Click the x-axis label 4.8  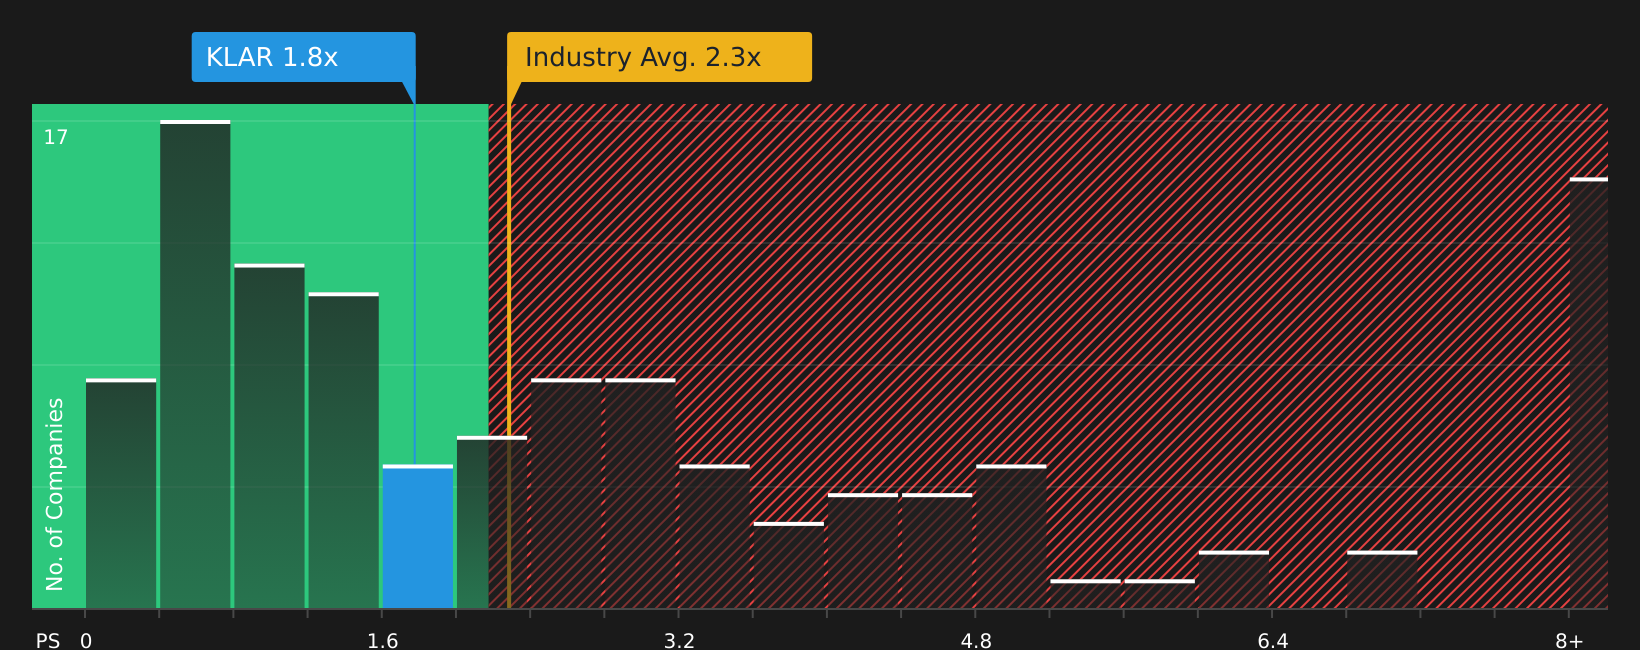976,641
